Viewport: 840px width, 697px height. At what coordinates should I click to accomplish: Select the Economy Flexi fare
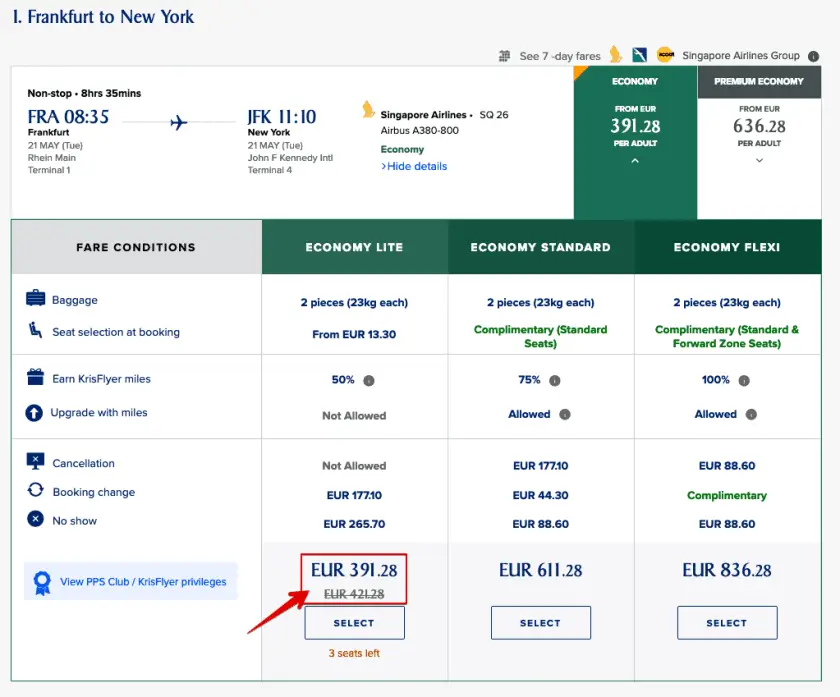pyautogui.click(x=726, y=623)
